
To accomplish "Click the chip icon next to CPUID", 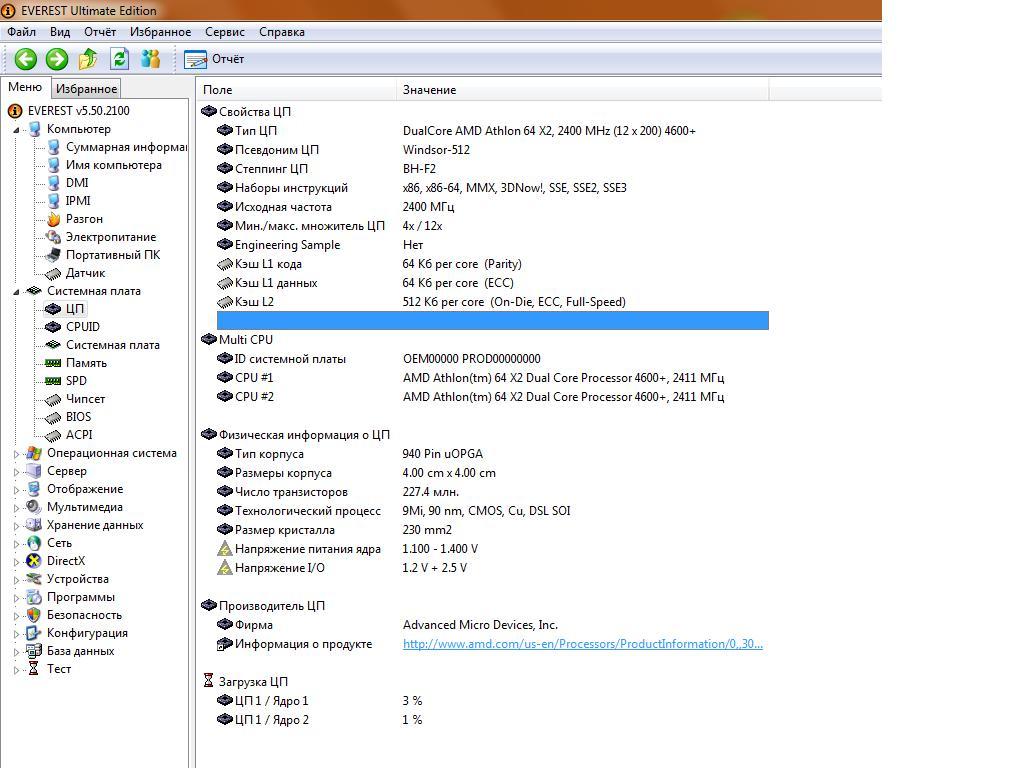I will [x=53, y=327].
